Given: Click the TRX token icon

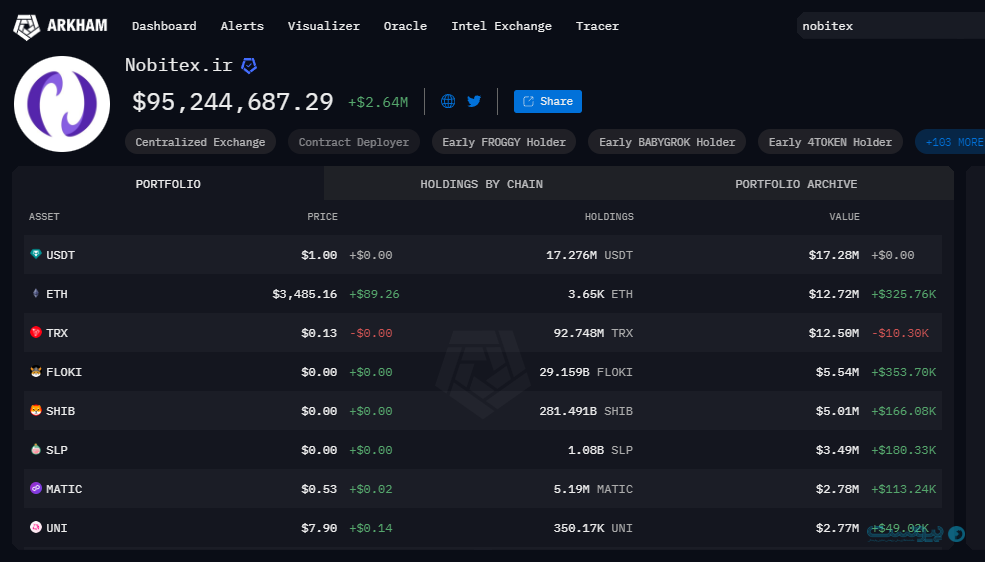Looking at the screenshot, I should (36, 332).
